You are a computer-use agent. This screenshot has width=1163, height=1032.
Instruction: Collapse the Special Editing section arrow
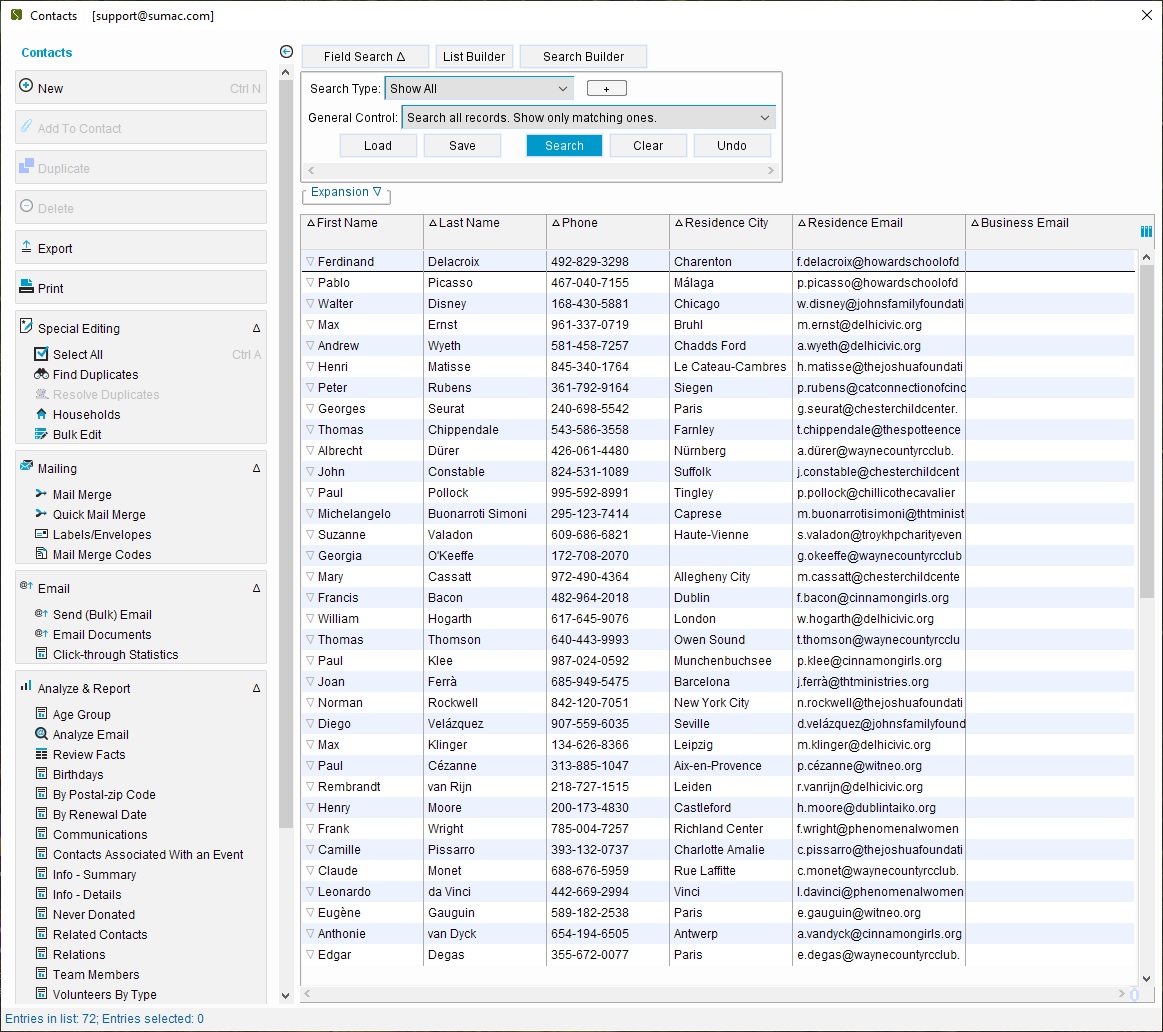[257, 328]
